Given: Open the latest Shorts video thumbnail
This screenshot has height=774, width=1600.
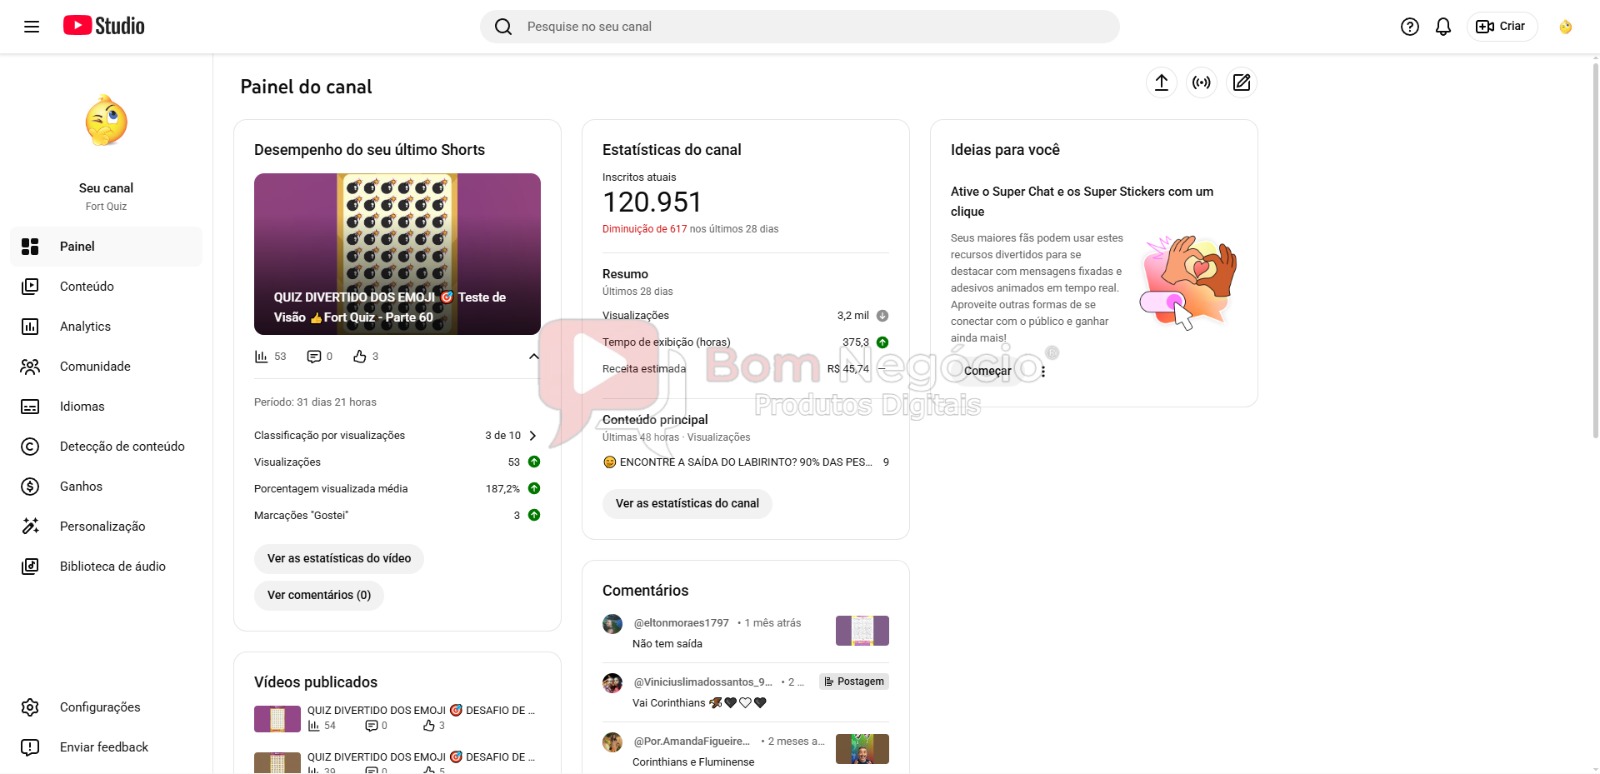Looking at the screenshot, I should tap(397, 254).
